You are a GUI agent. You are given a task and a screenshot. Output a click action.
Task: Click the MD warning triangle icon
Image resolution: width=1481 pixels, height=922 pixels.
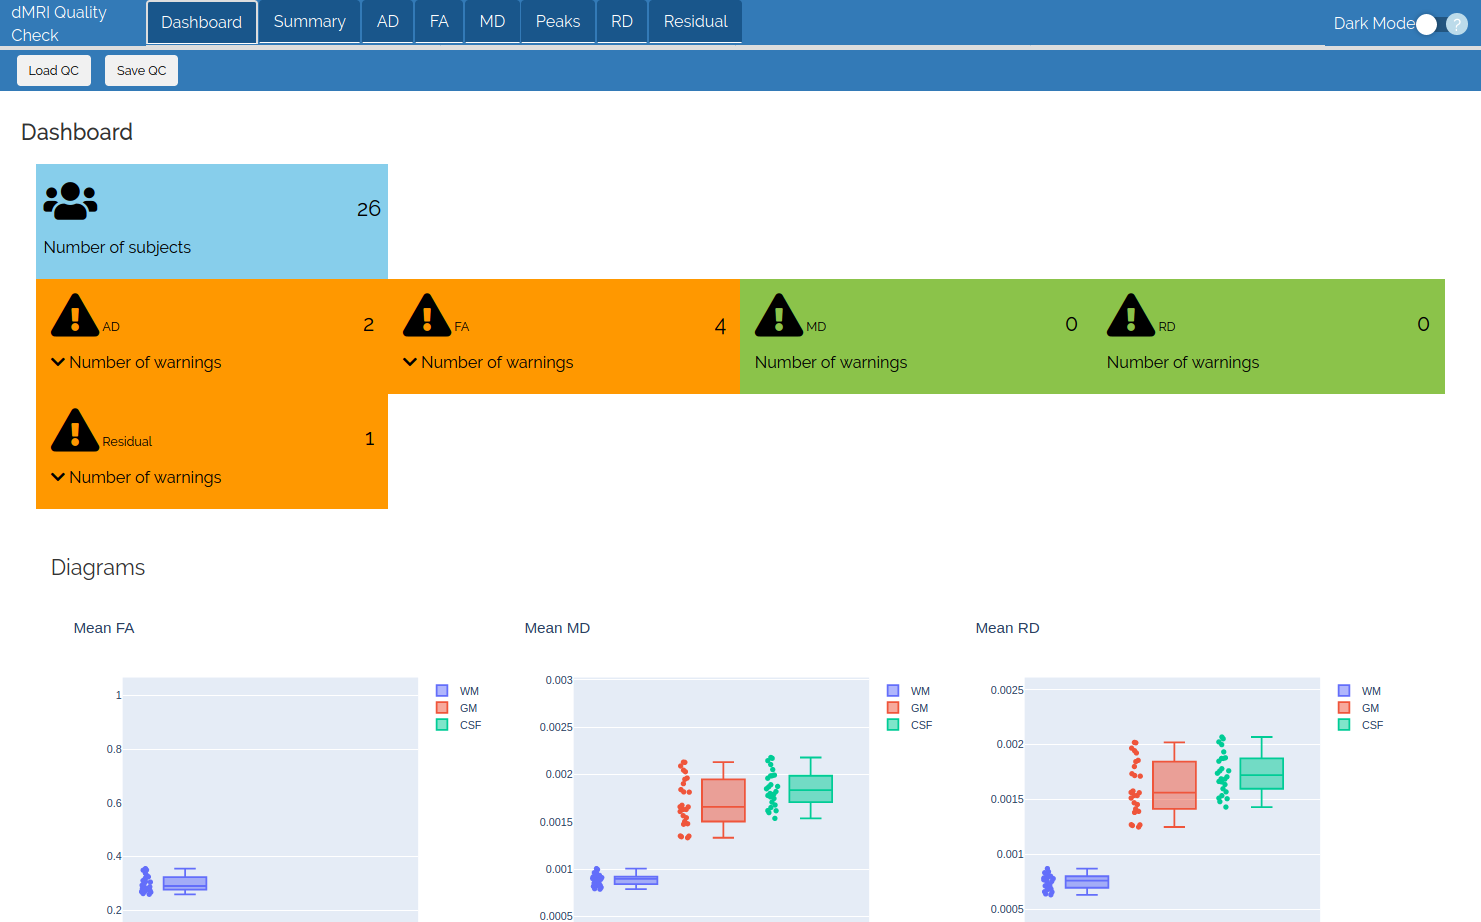click(x=779, y=316)
